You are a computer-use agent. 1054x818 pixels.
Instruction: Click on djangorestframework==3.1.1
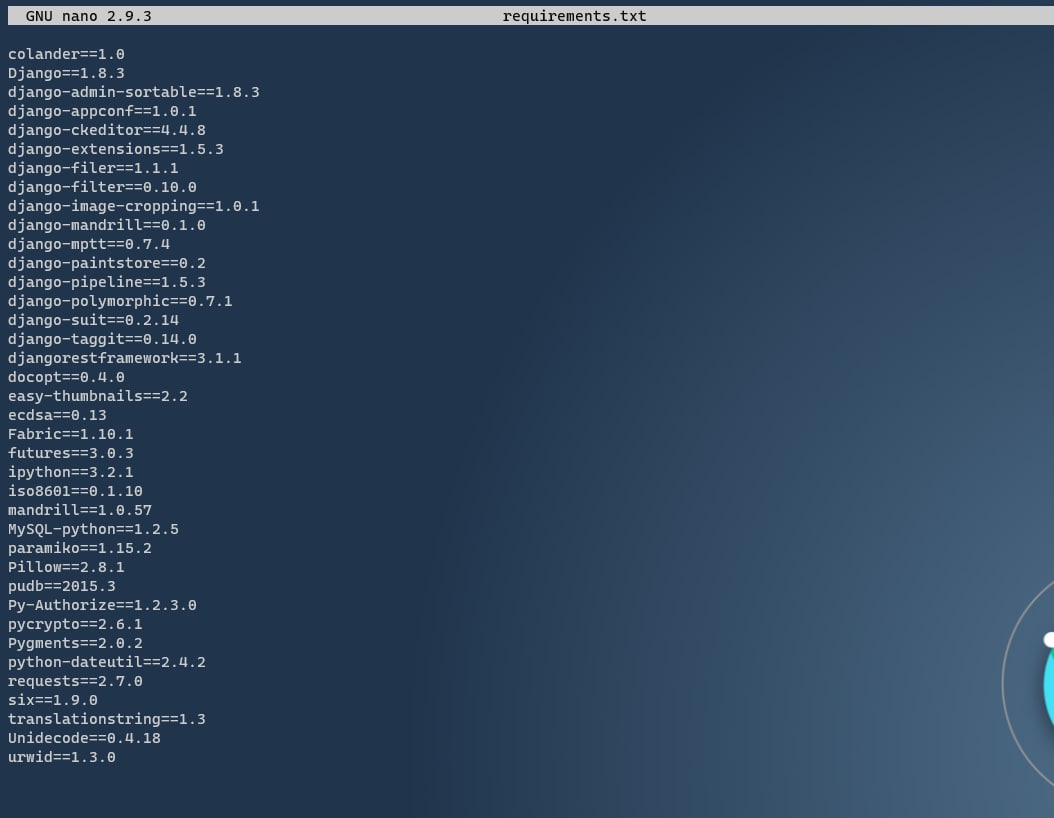(124, 358)
